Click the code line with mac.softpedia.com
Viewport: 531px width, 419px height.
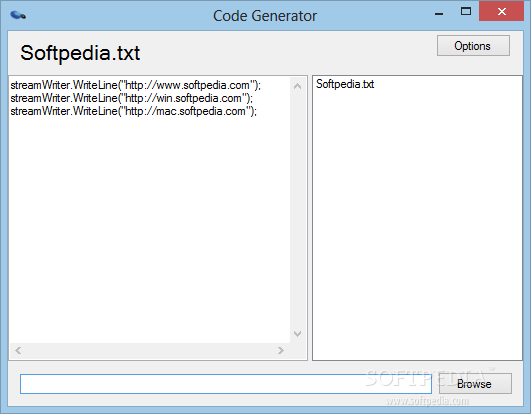pos(134,111)
